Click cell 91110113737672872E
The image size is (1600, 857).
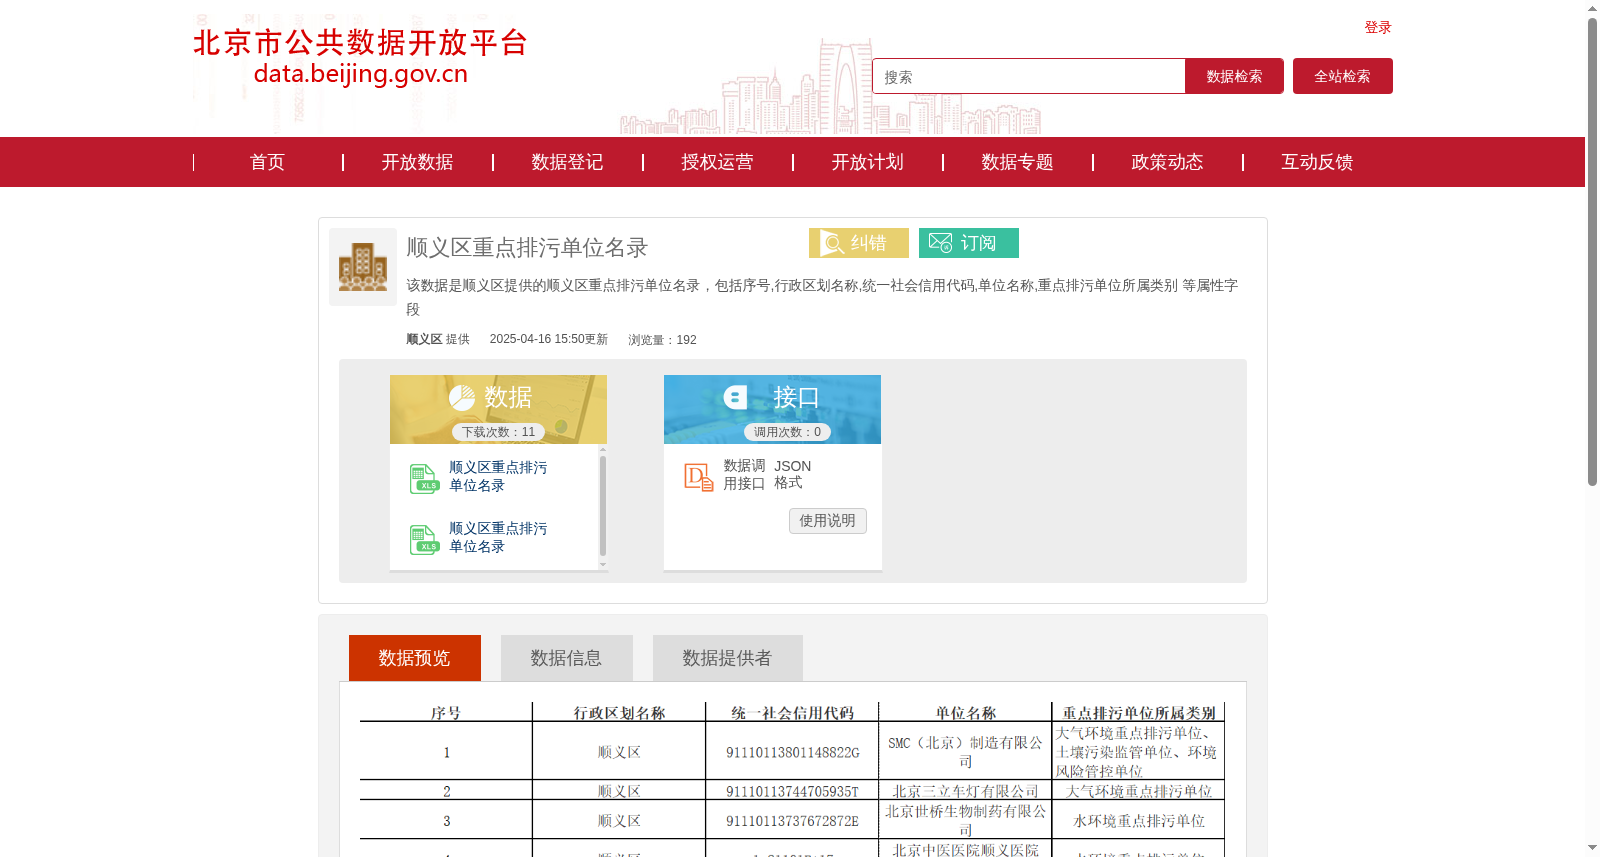click(x=792, y=821)
